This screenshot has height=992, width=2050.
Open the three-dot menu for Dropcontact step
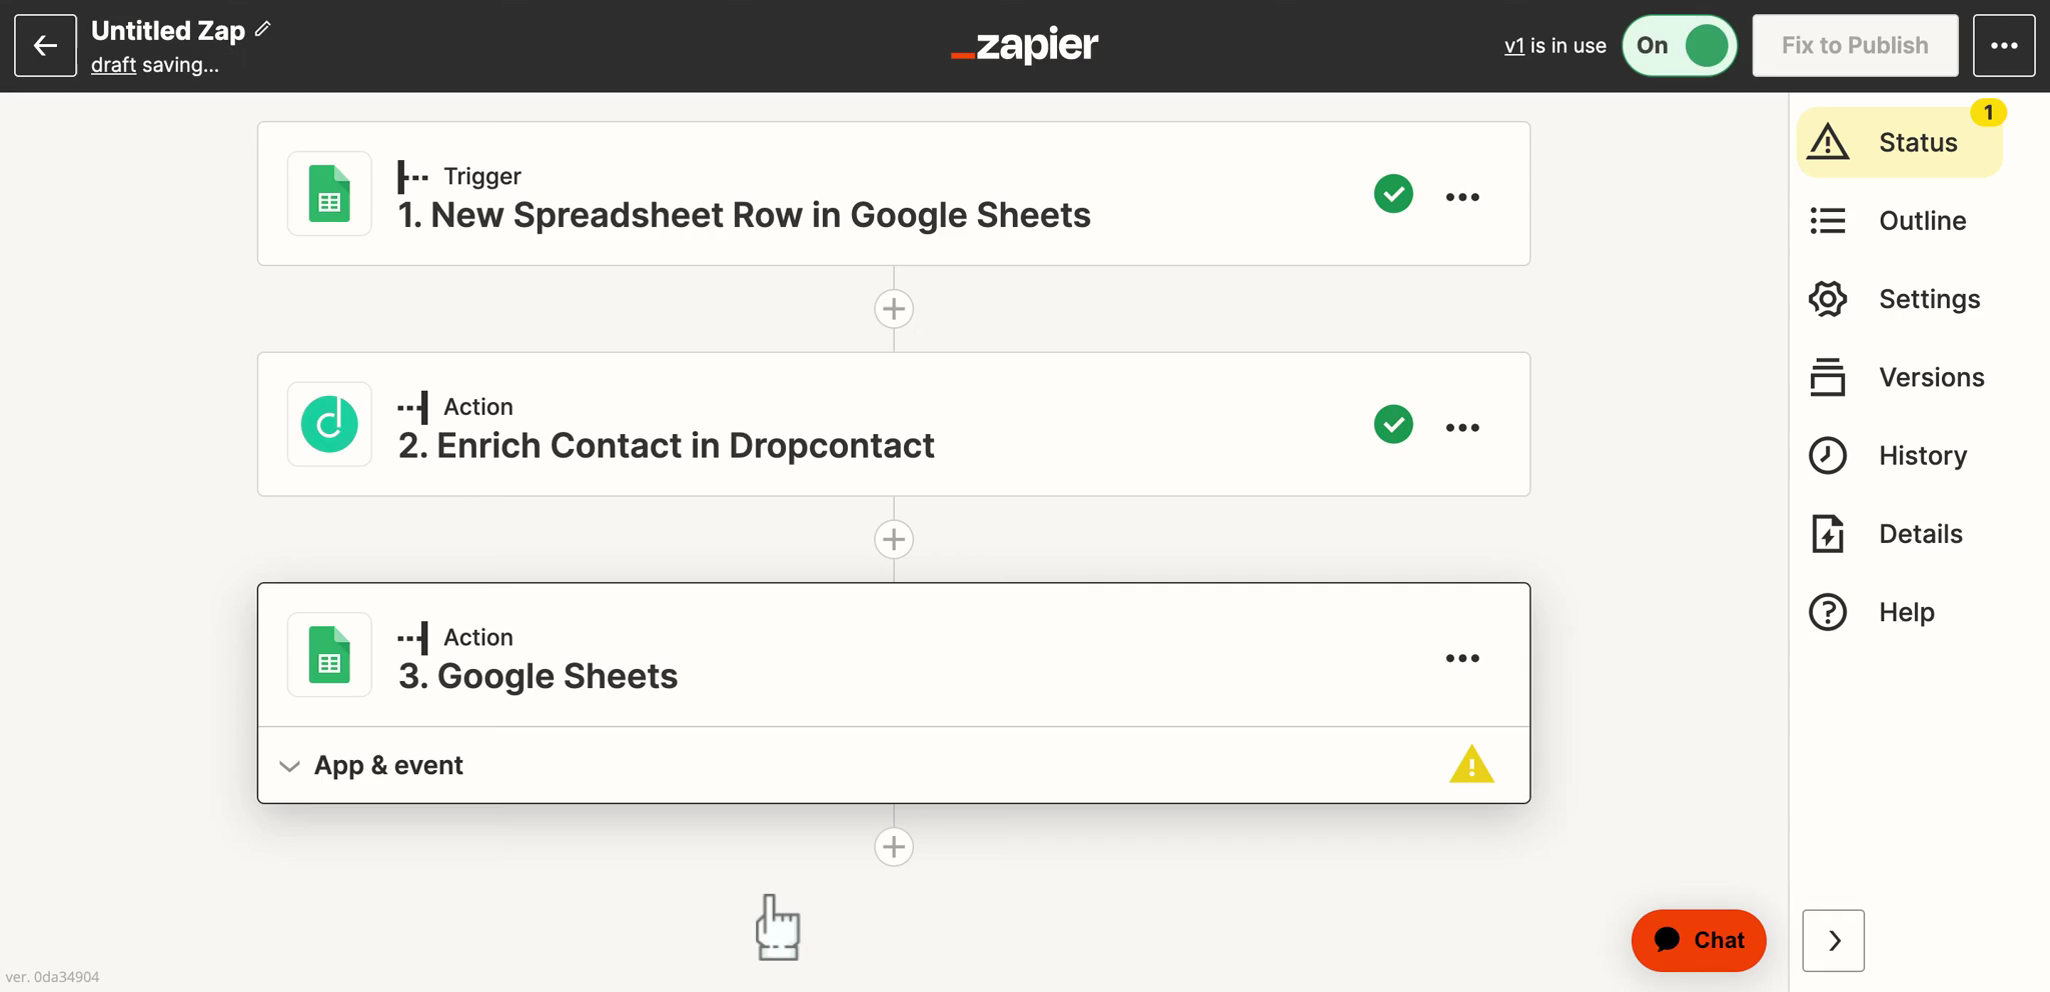(1462, 427)
